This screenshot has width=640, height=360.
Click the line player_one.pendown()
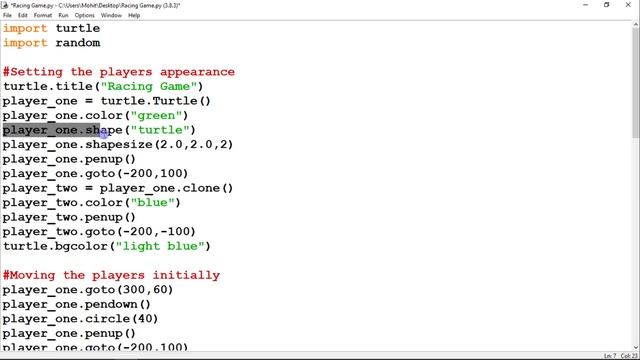click(x=77, y=304)
